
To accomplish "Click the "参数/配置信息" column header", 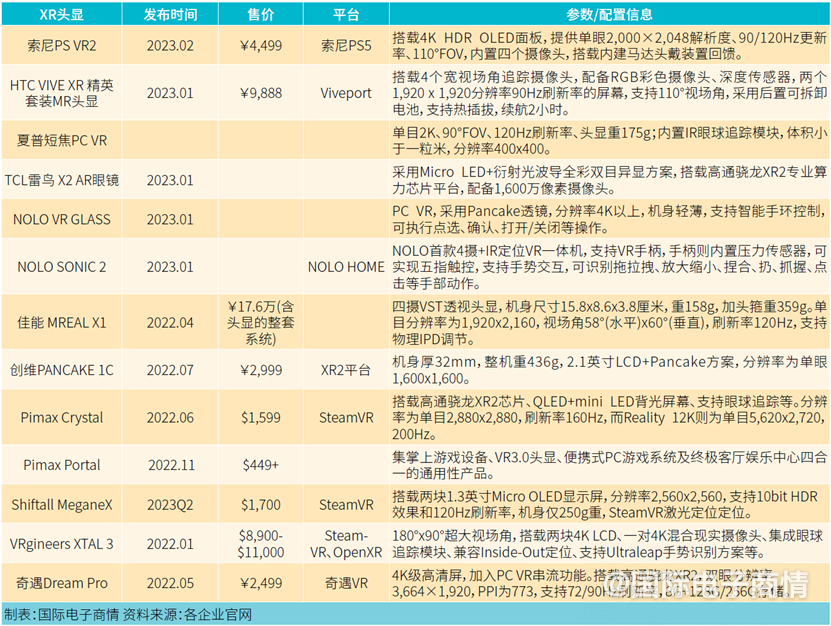I will click(x=609, y=14).
